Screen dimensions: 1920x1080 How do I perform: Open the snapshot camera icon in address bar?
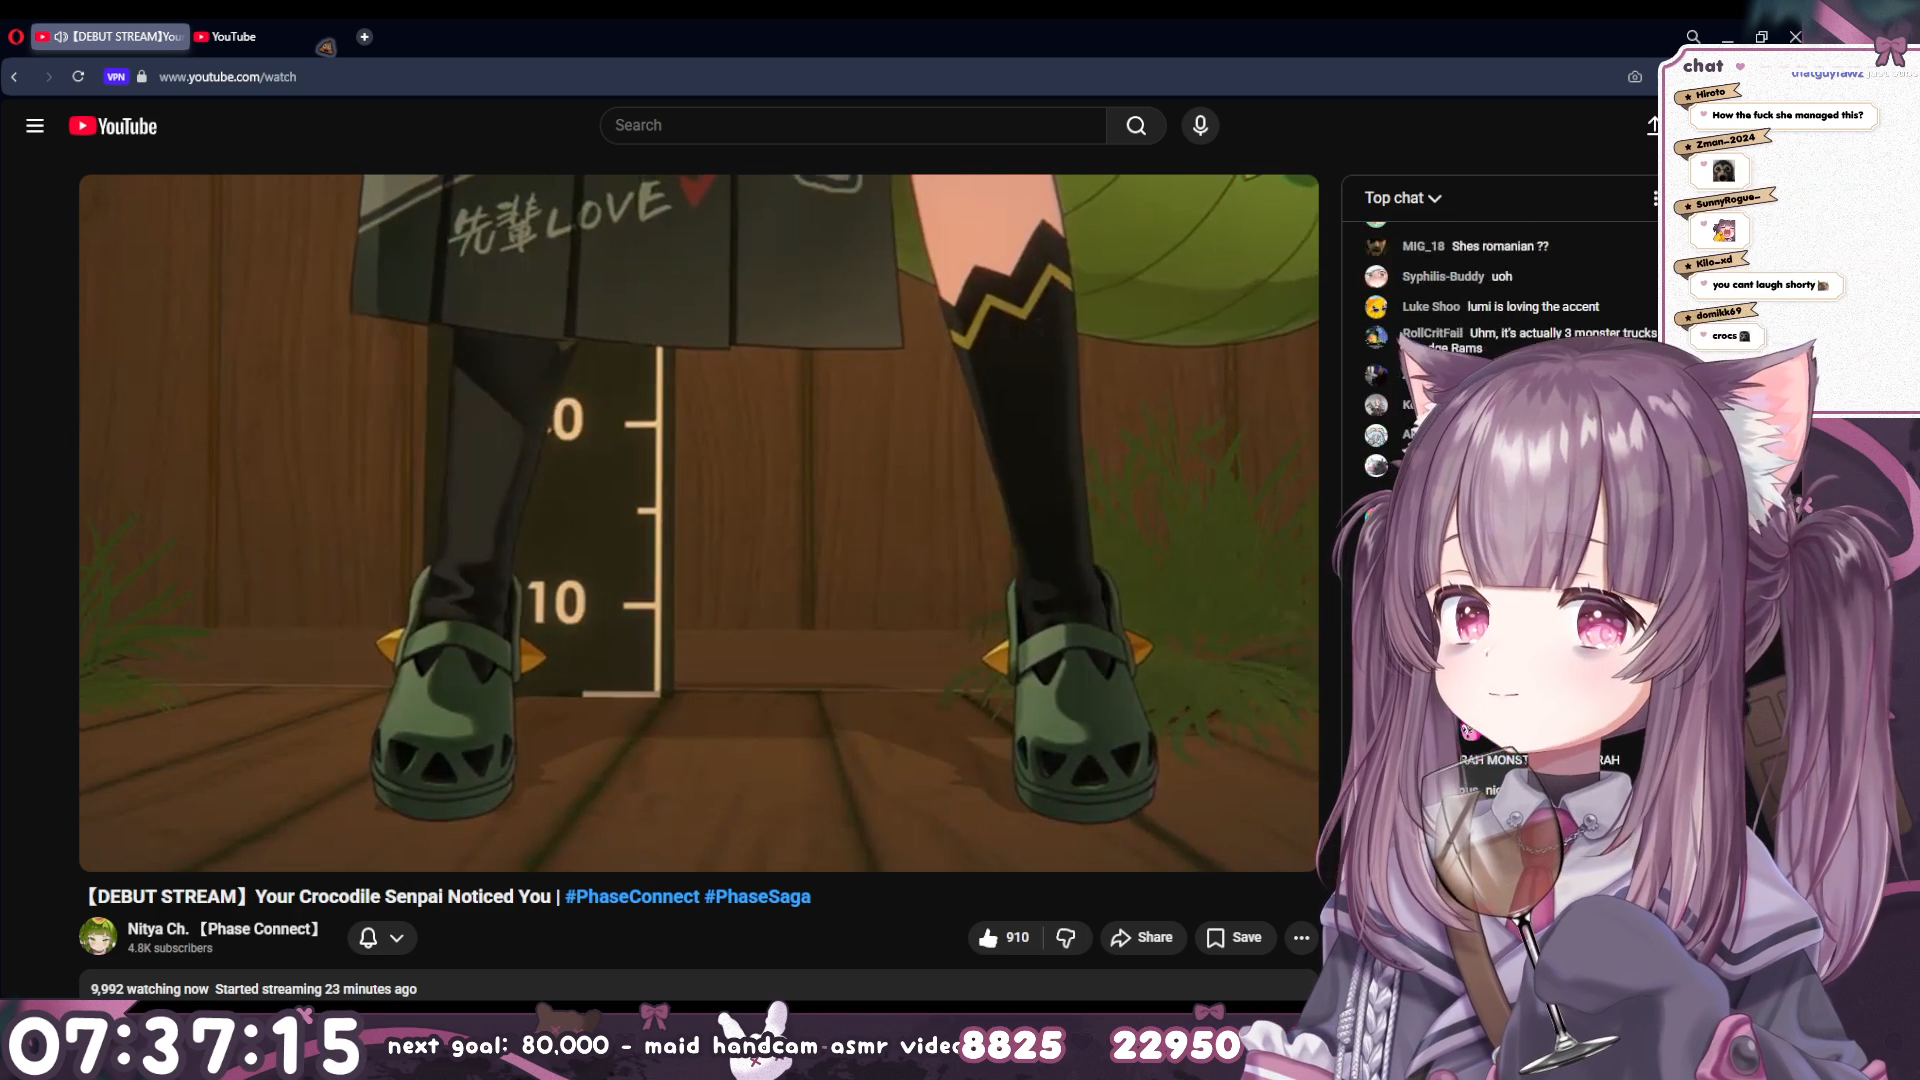tap(1635, 77)
